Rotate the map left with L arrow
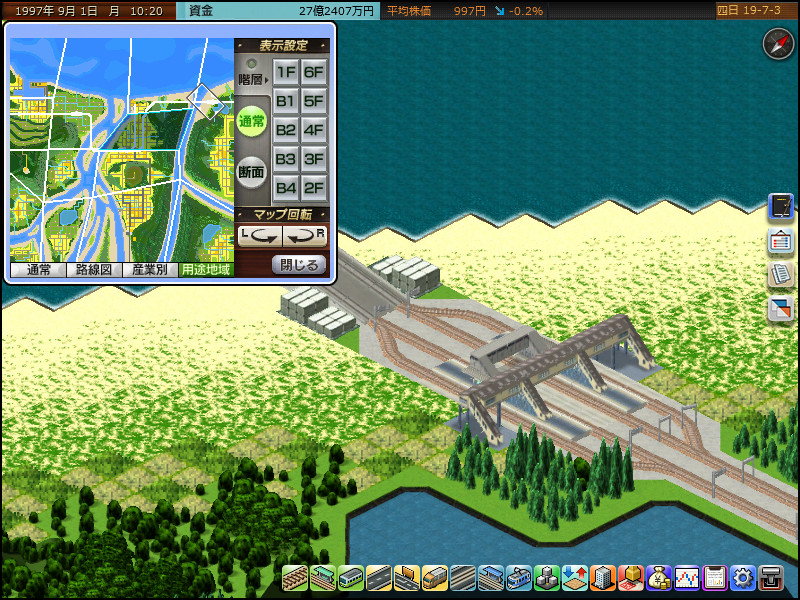Viewport: 800px width, 600px height. [x=260, y=236]
